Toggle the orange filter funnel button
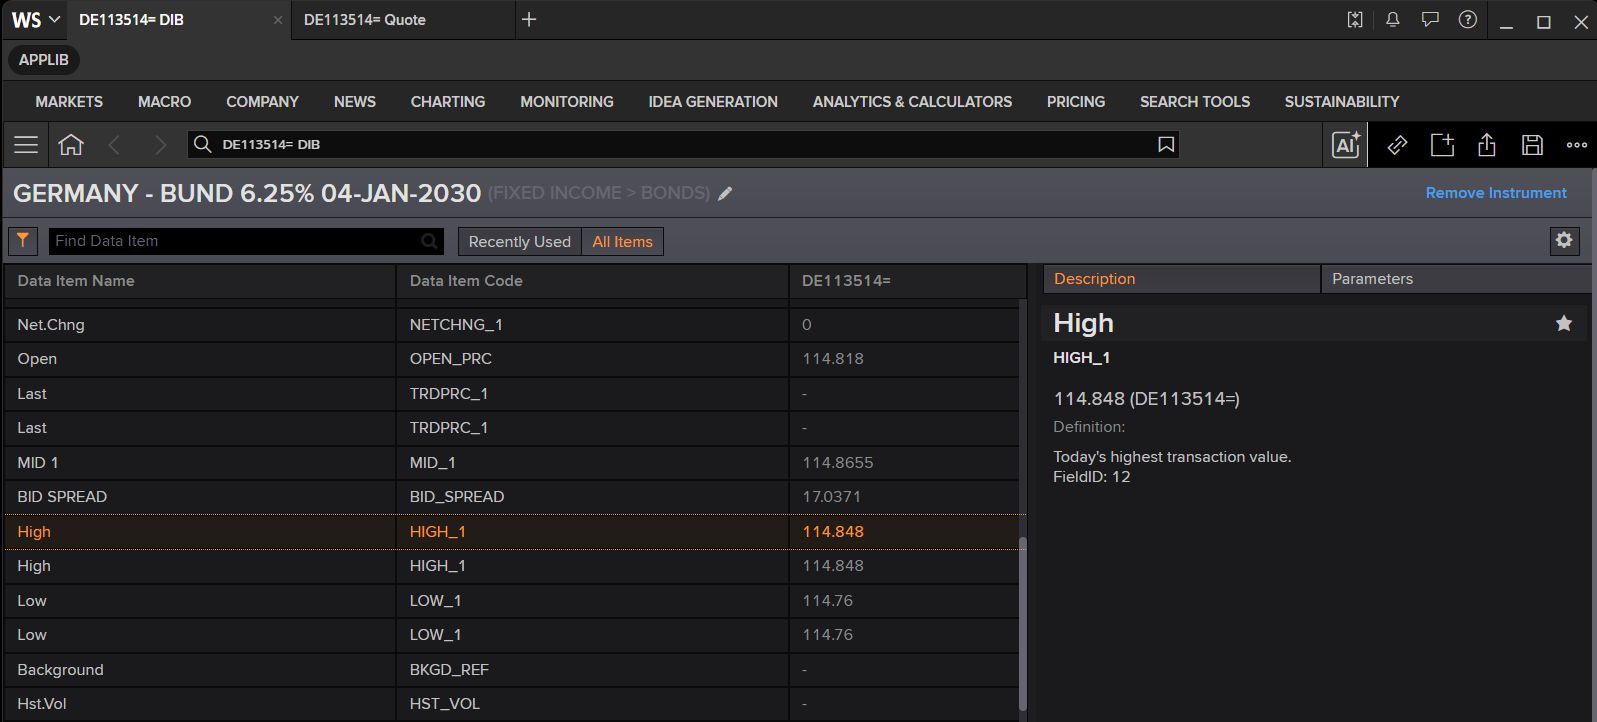The width and height of the screenshot is (1597, 722). (23, 241)
